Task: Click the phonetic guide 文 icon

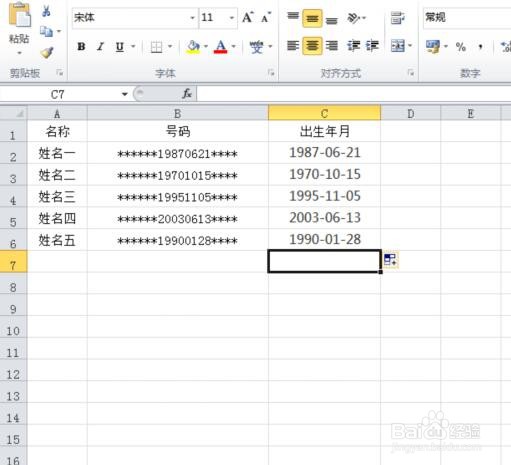Action: (x=256, y=47)
